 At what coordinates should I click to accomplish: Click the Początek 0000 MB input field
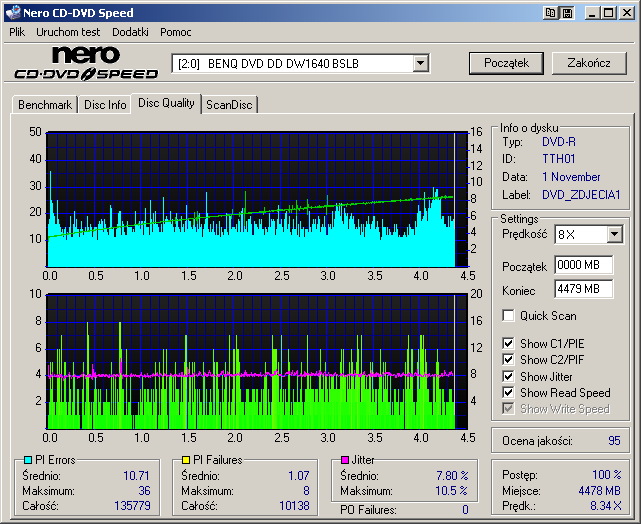pyautogui.click(x=584, y=265)
